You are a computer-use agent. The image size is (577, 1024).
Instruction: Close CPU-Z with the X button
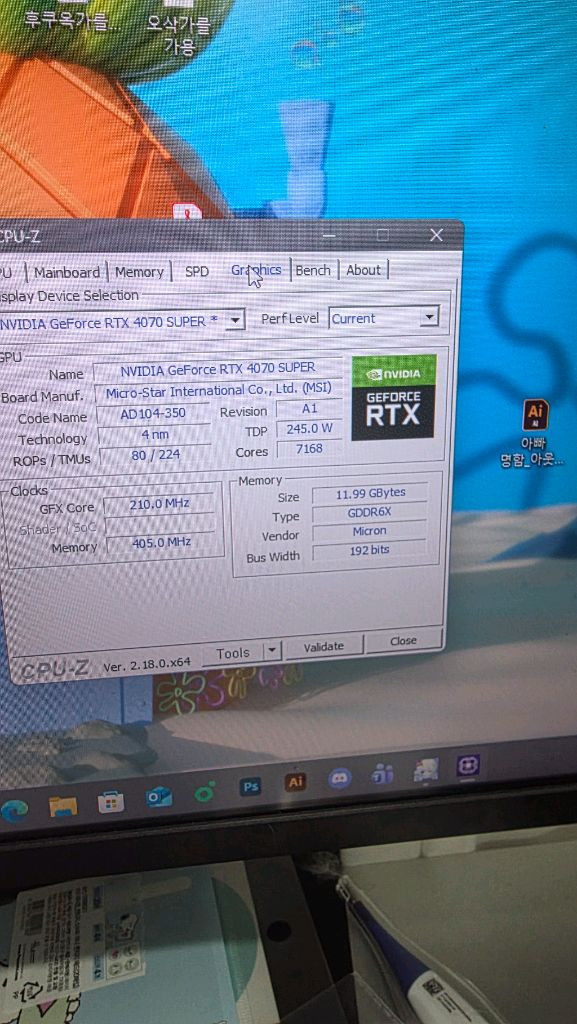coord(436,234)
